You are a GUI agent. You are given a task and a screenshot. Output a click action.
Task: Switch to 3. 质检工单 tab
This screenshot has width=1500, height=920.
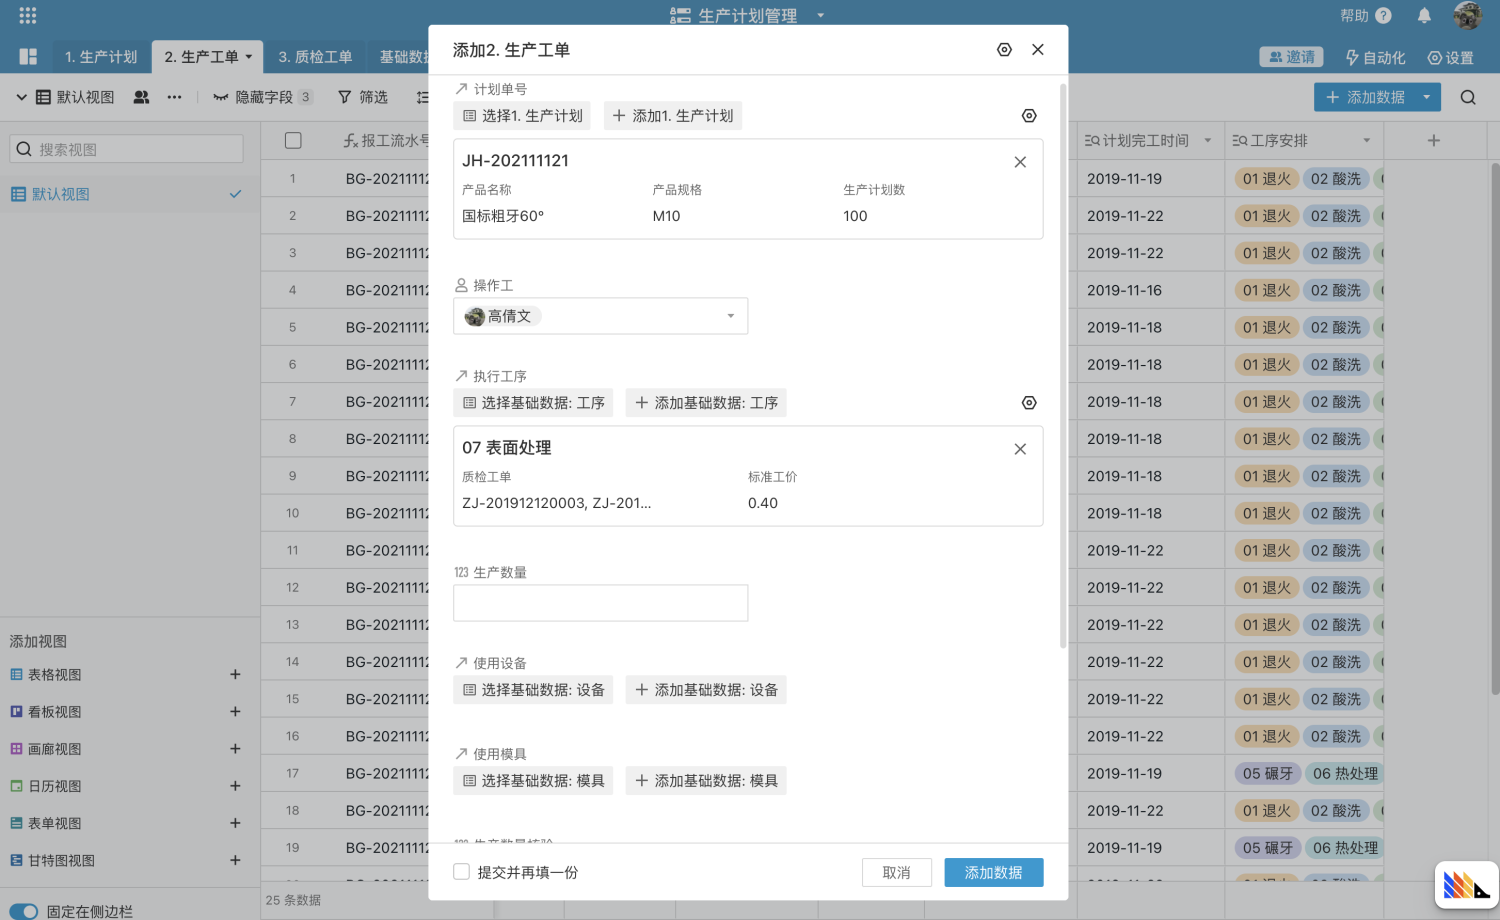pos(315,57)
